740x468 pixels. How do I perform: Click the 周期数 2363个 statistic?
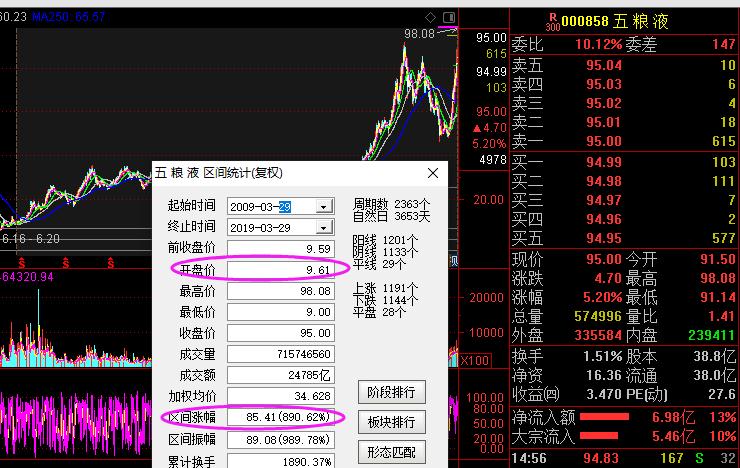pos(391,204)
